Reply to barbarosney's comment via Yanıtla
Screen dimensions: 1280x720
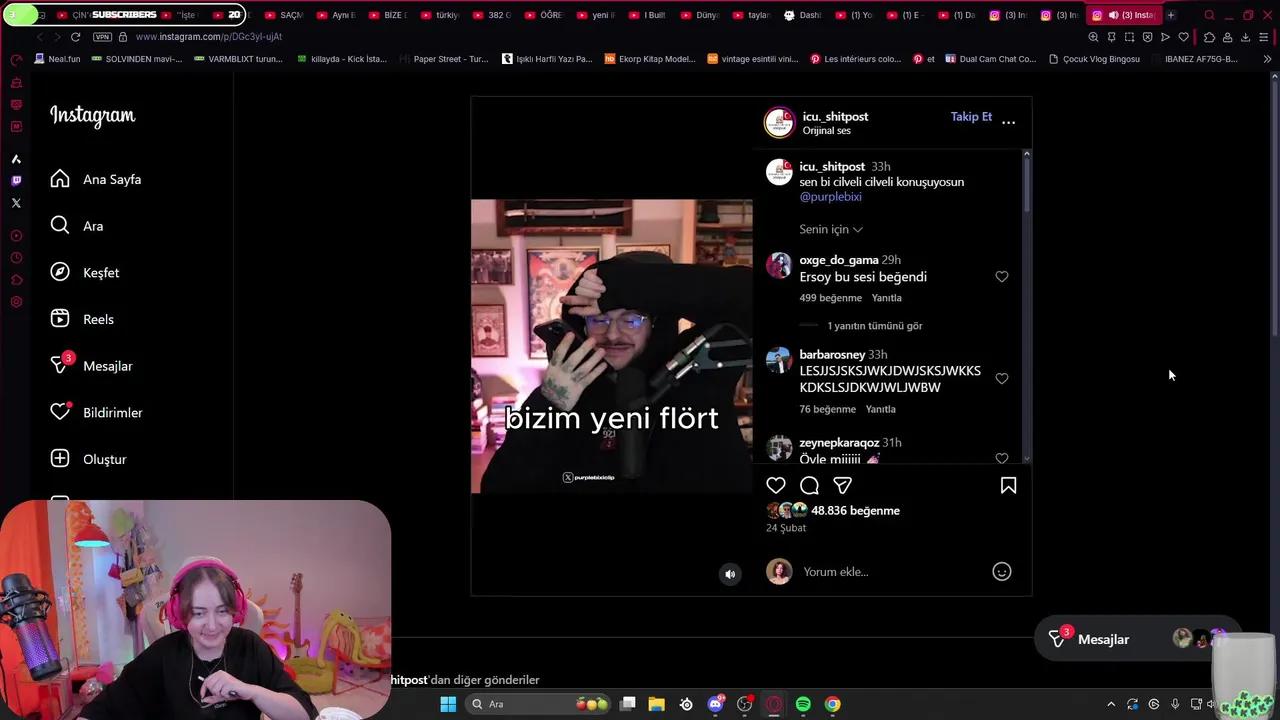coord(880,409)
